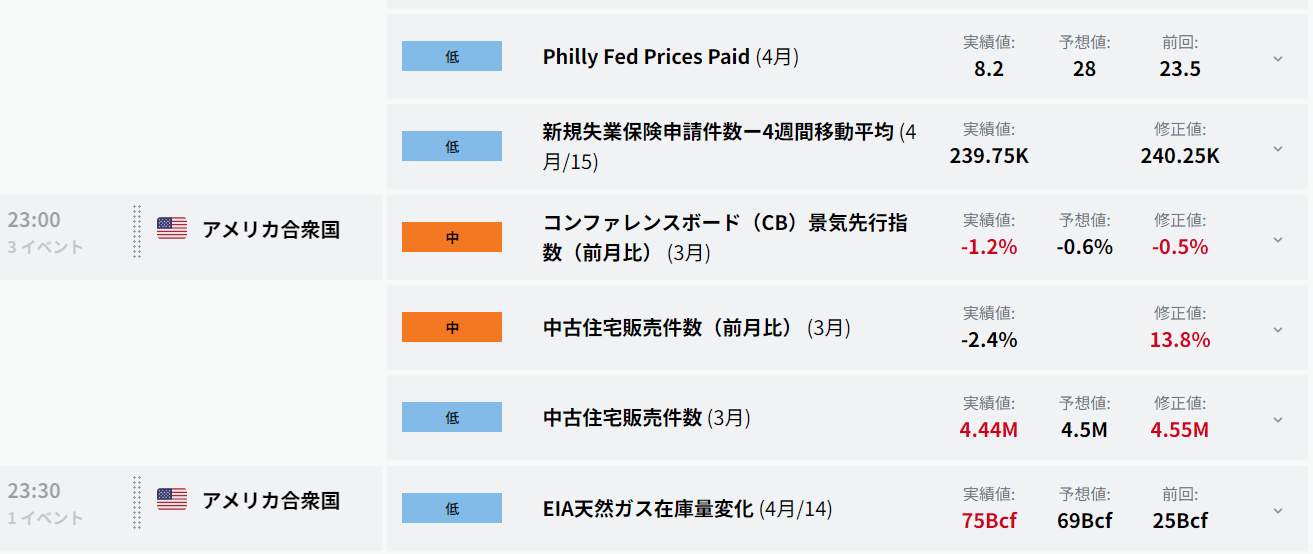1313x554 pixels.
Task: Click the US flag icon at 23:30
Action: pos(172,500)
